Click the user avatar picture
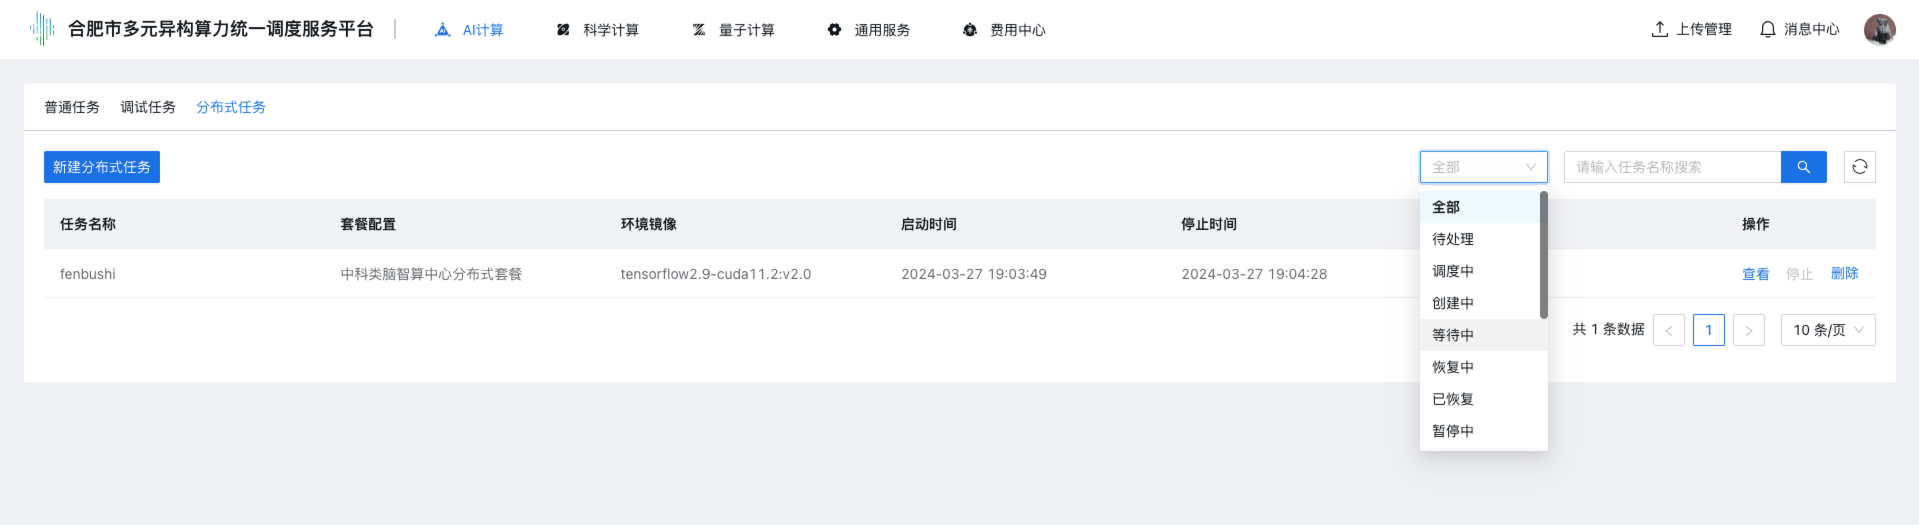The image size is (1919, 525). (1879, 29)
